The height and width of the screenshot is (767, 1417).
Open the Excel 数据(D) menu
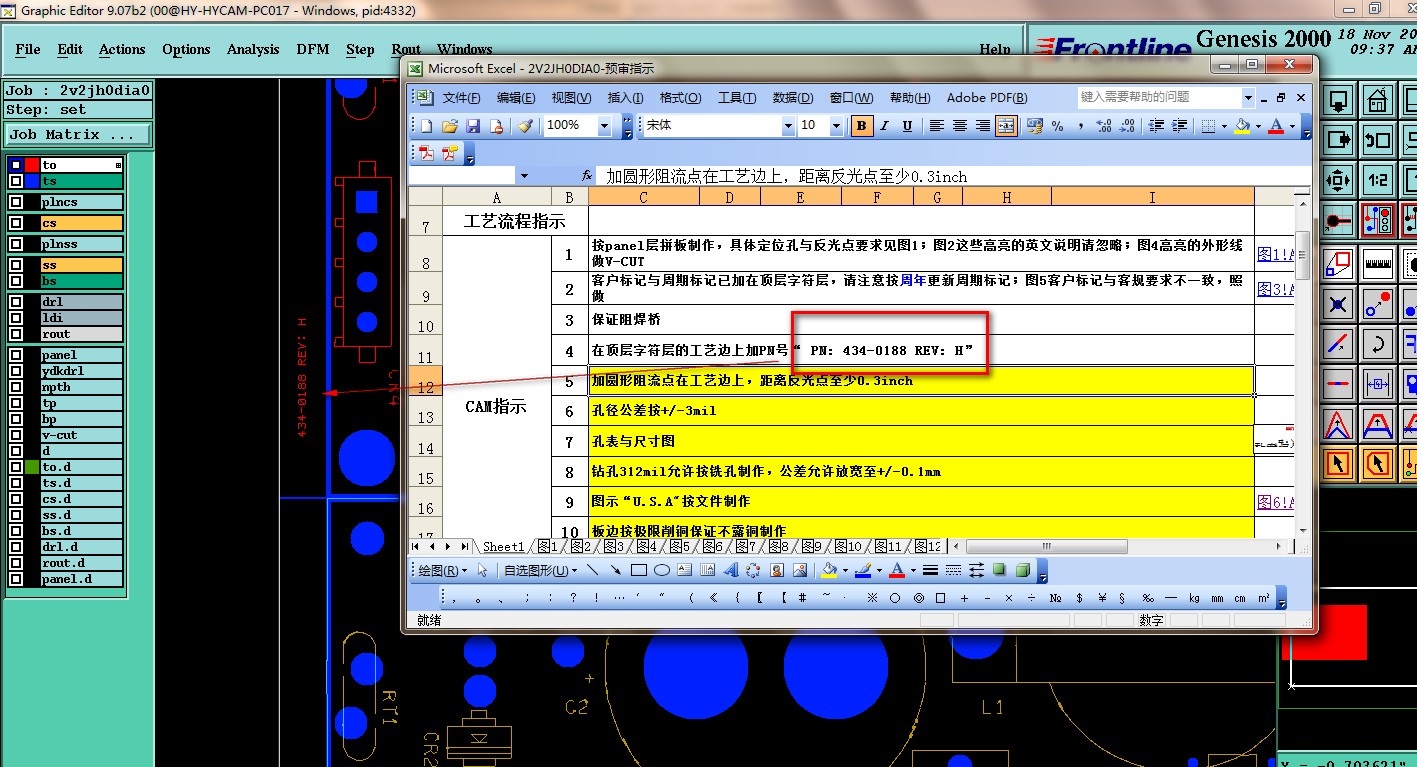click(x=793, y=97)
